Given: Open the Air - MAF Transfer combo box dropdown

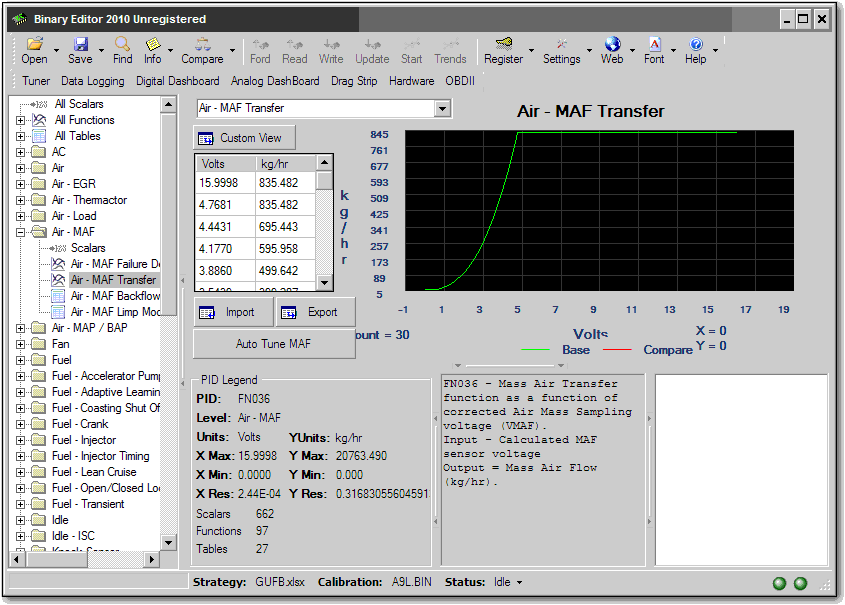Looking at the screenshot, I should 442,108.
